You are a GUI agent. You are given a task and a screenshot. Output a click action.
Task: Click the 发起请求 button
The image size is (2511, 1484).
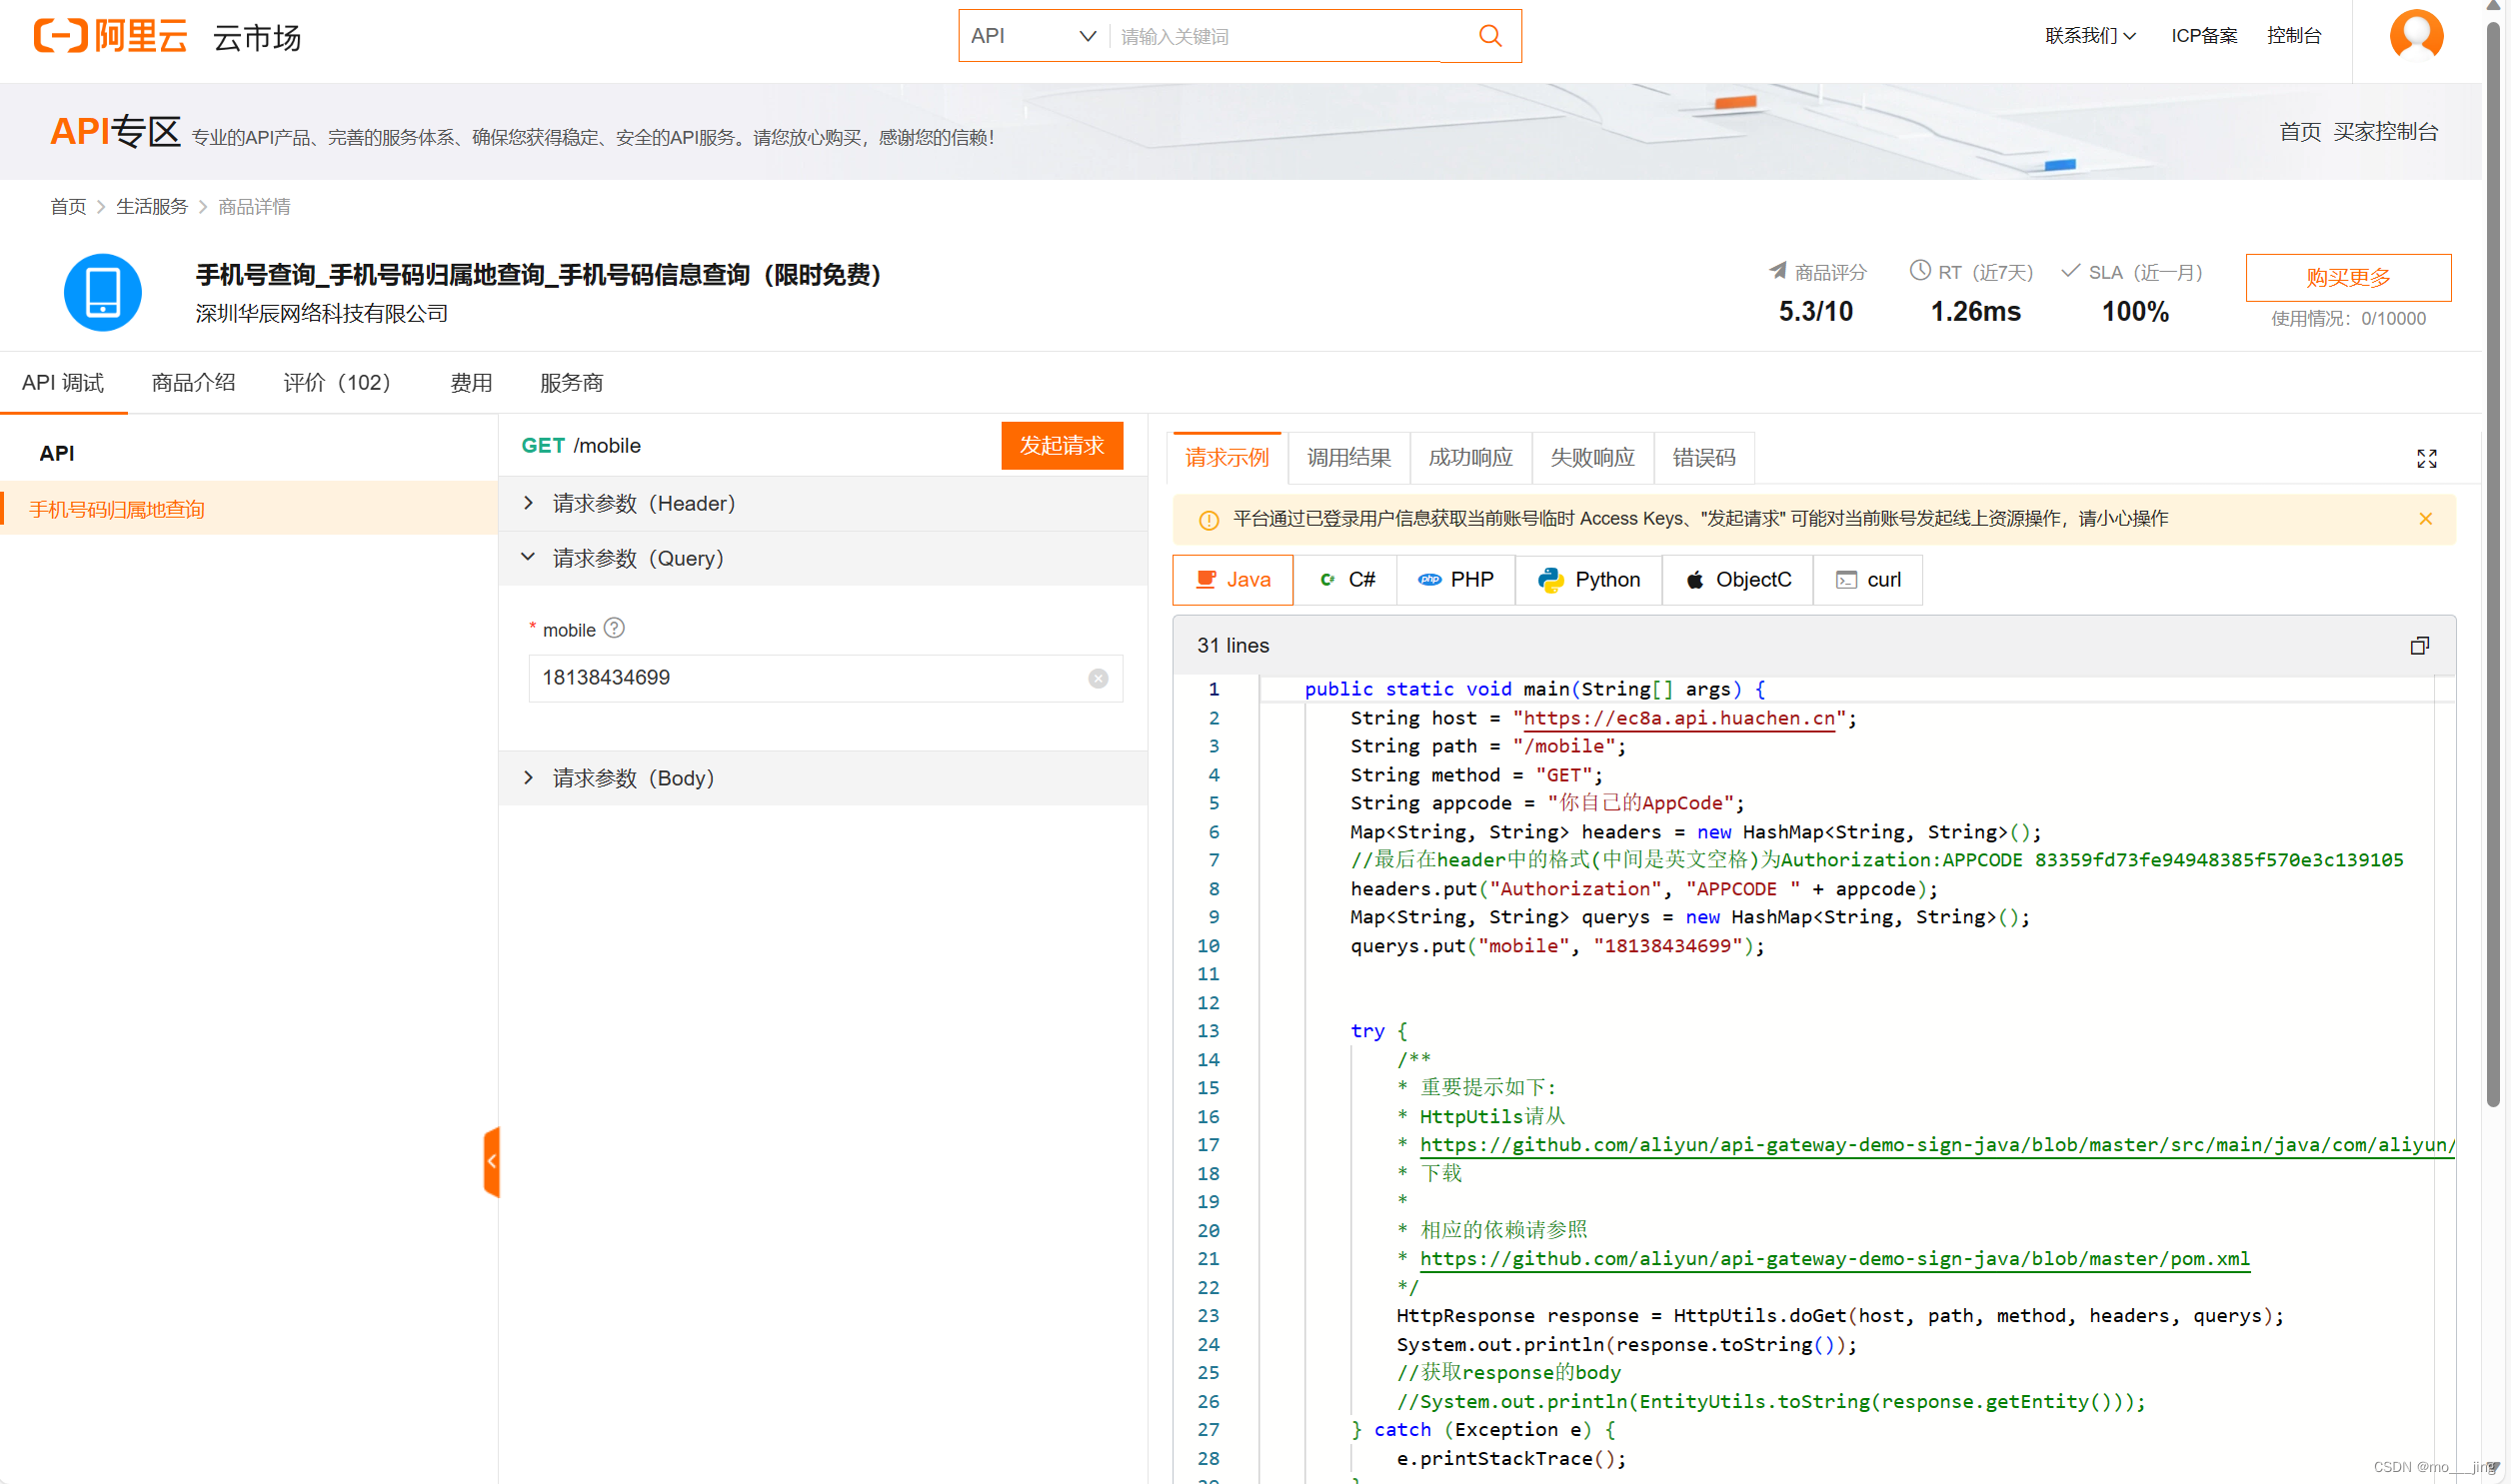point(1061,445)
